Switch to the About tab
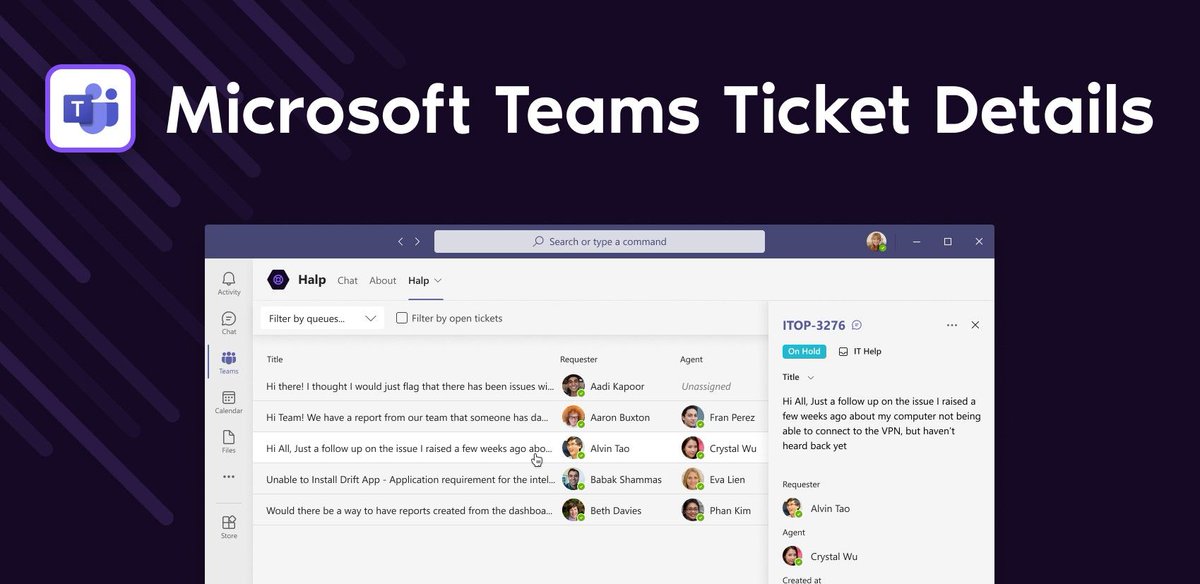Screen dimensions: 1200x584 coord(383,281)
